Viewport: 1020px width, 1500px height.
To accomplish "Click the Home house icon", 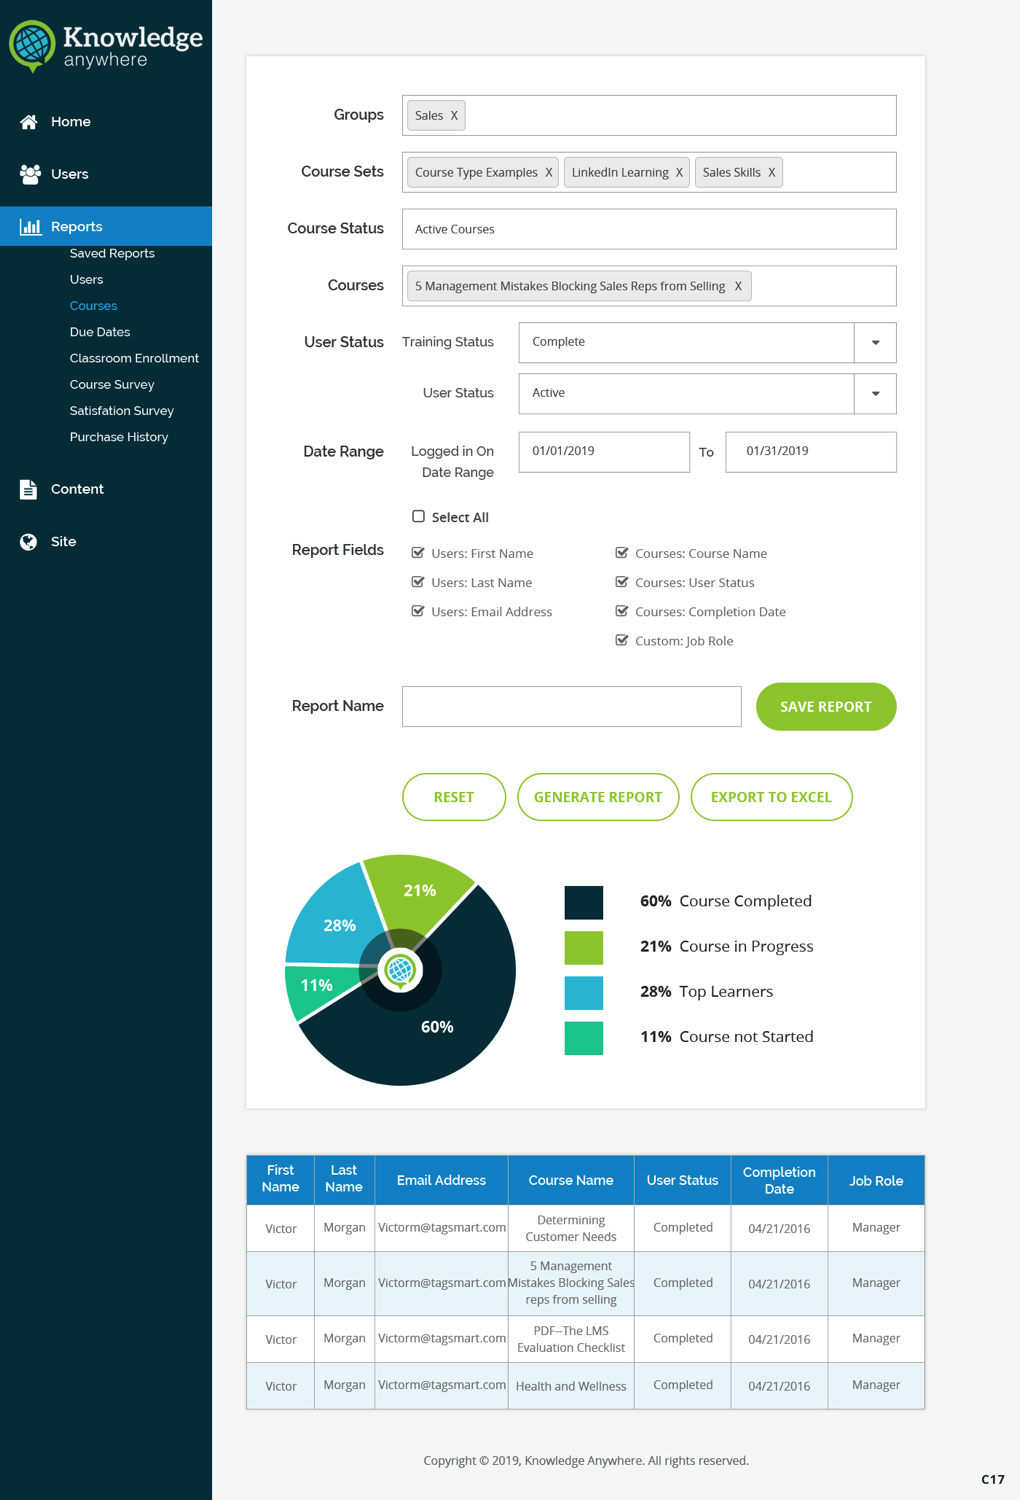I will [x=29, y=122].
